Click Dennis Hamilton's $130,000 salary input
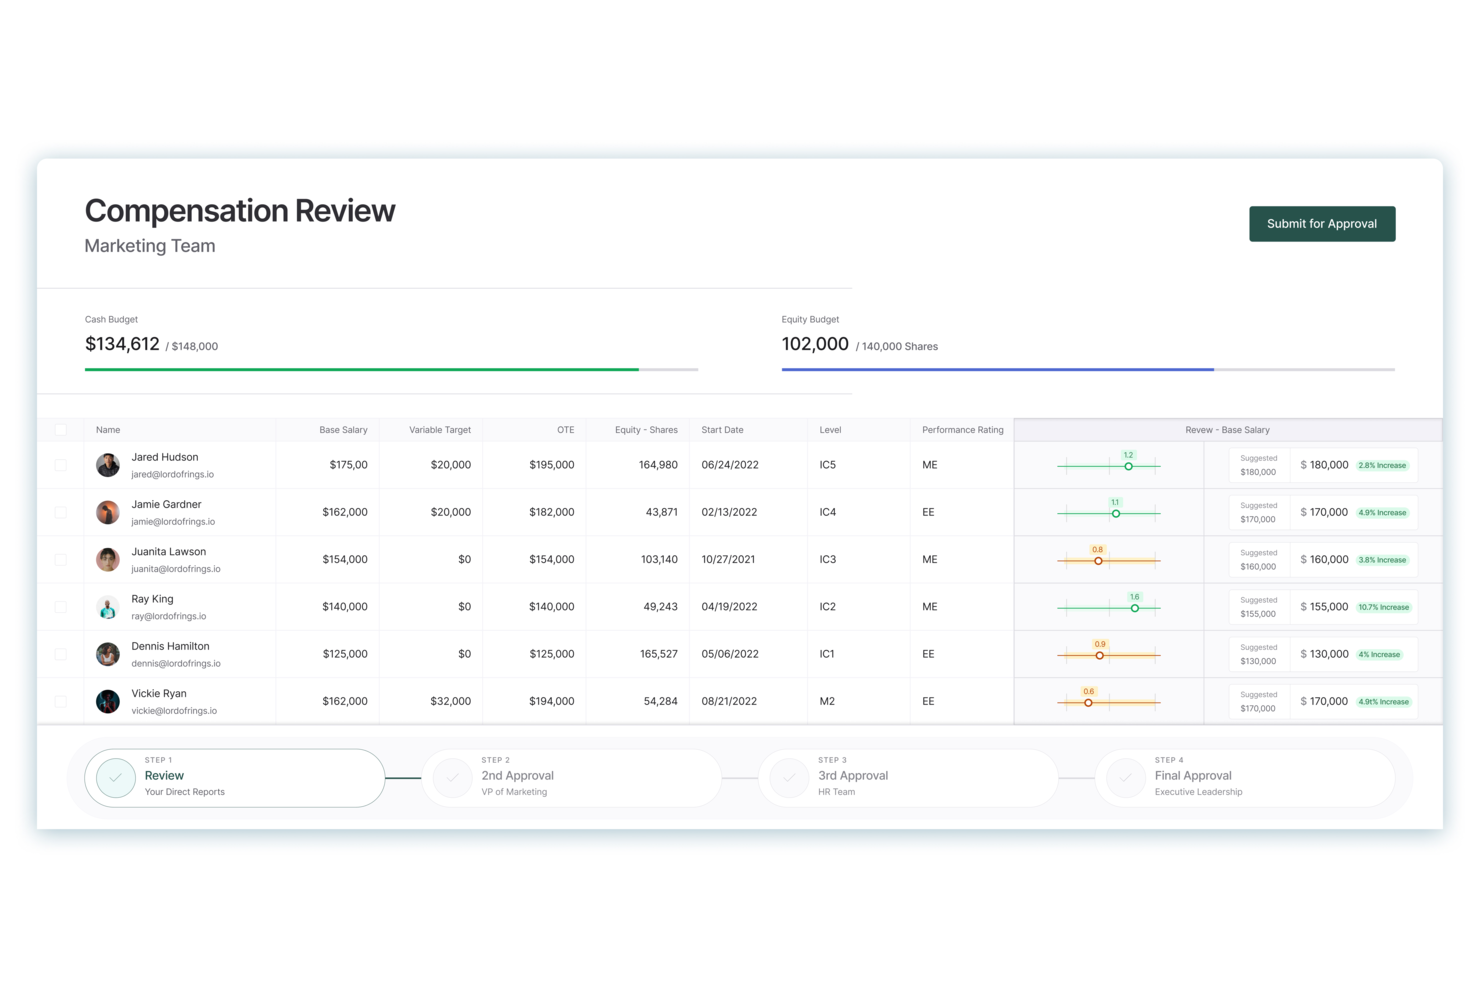 (1326, 654)
